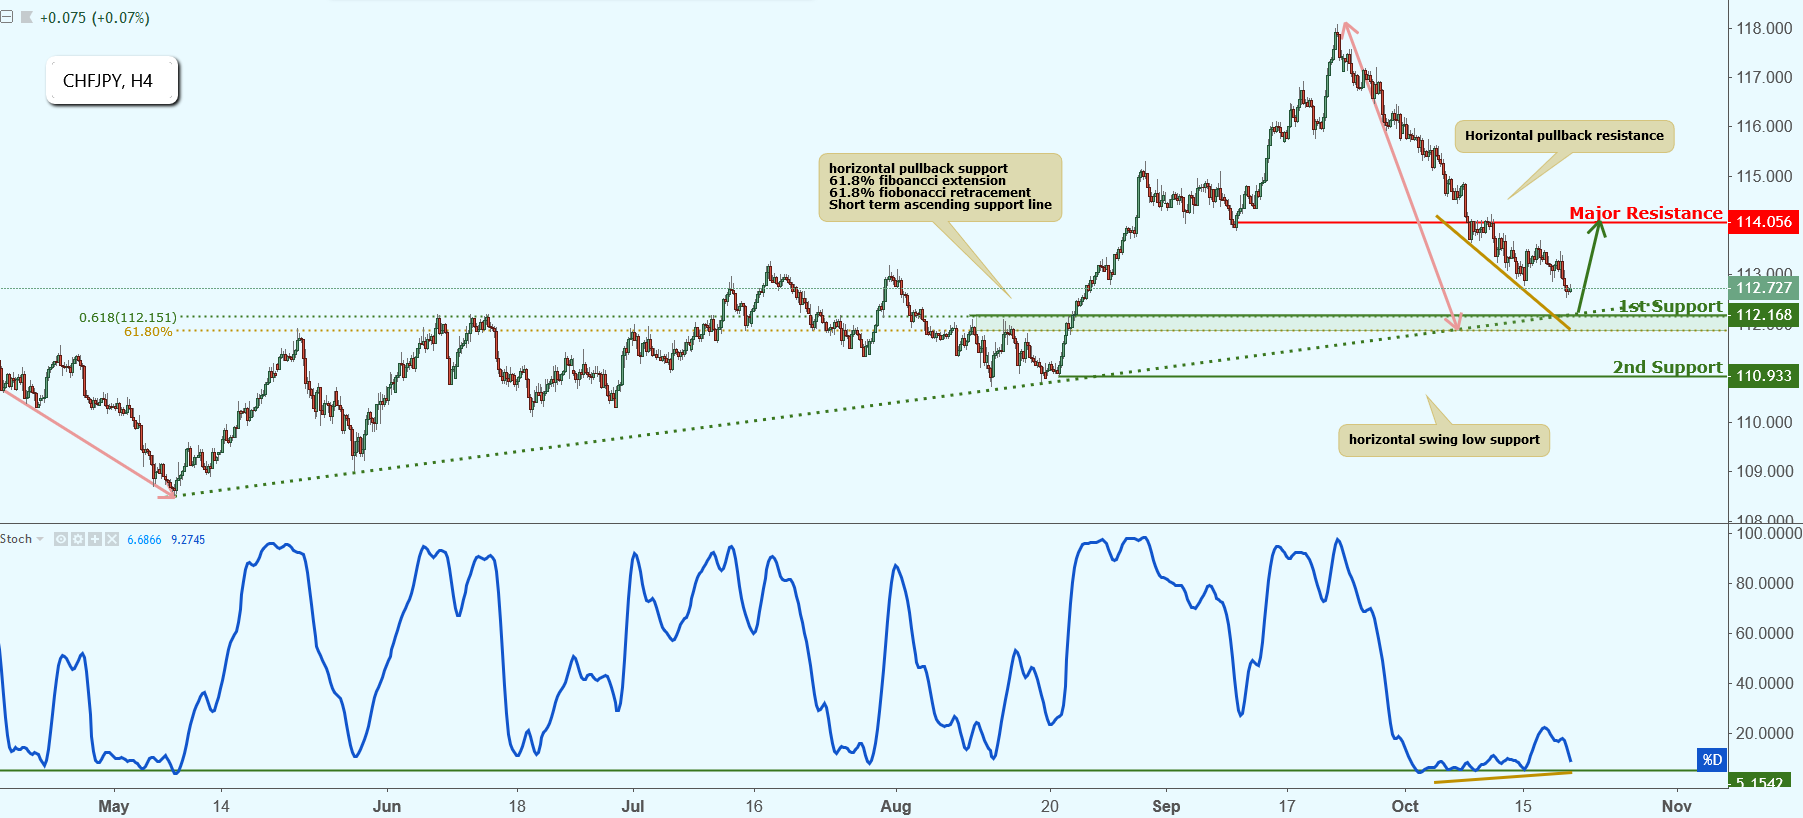This screenshot has height=818, width=1803.
Task: Click the horizontal pullback support annotation box
Action: (940, 187)
